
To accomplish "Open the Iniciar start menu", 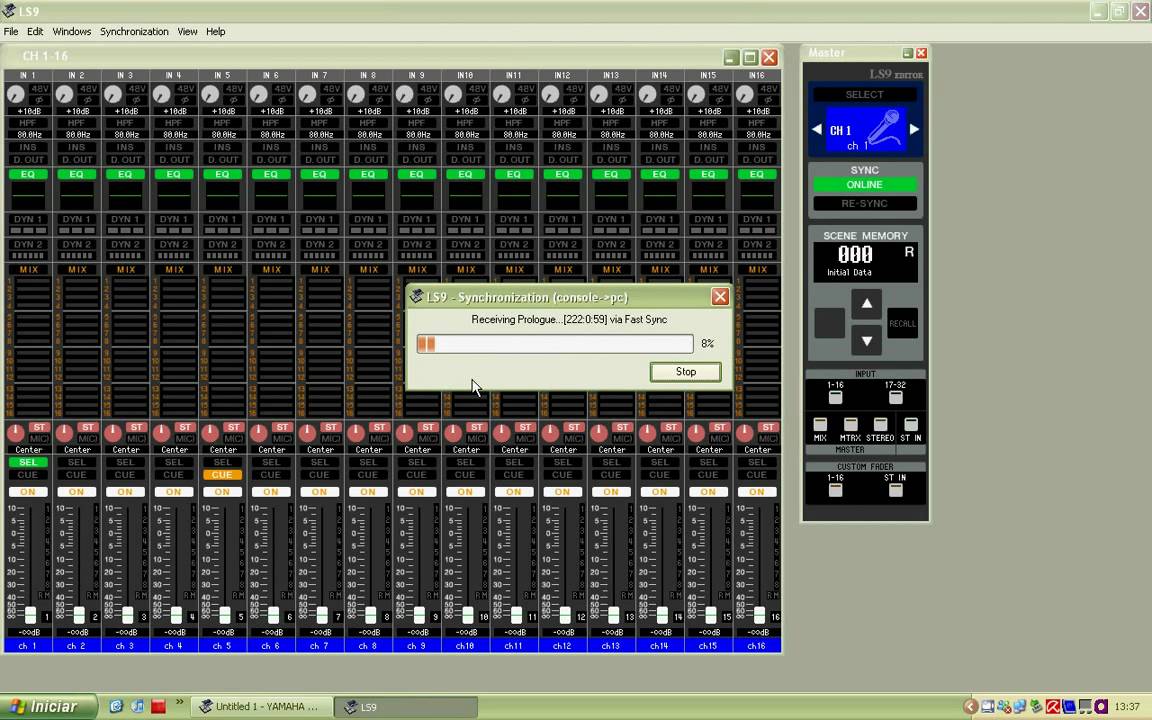I will 48,707.
